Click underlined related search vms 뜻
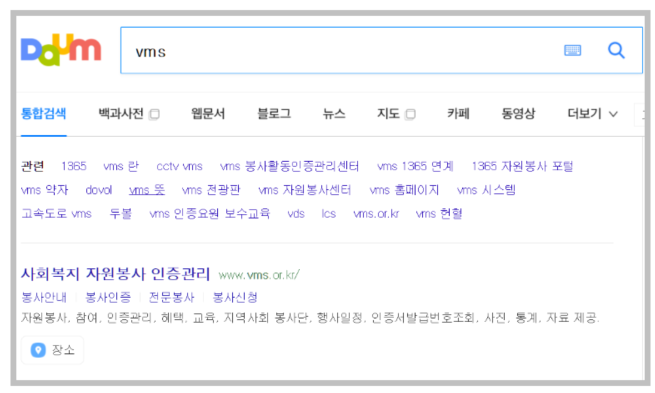 pos(147,190)
